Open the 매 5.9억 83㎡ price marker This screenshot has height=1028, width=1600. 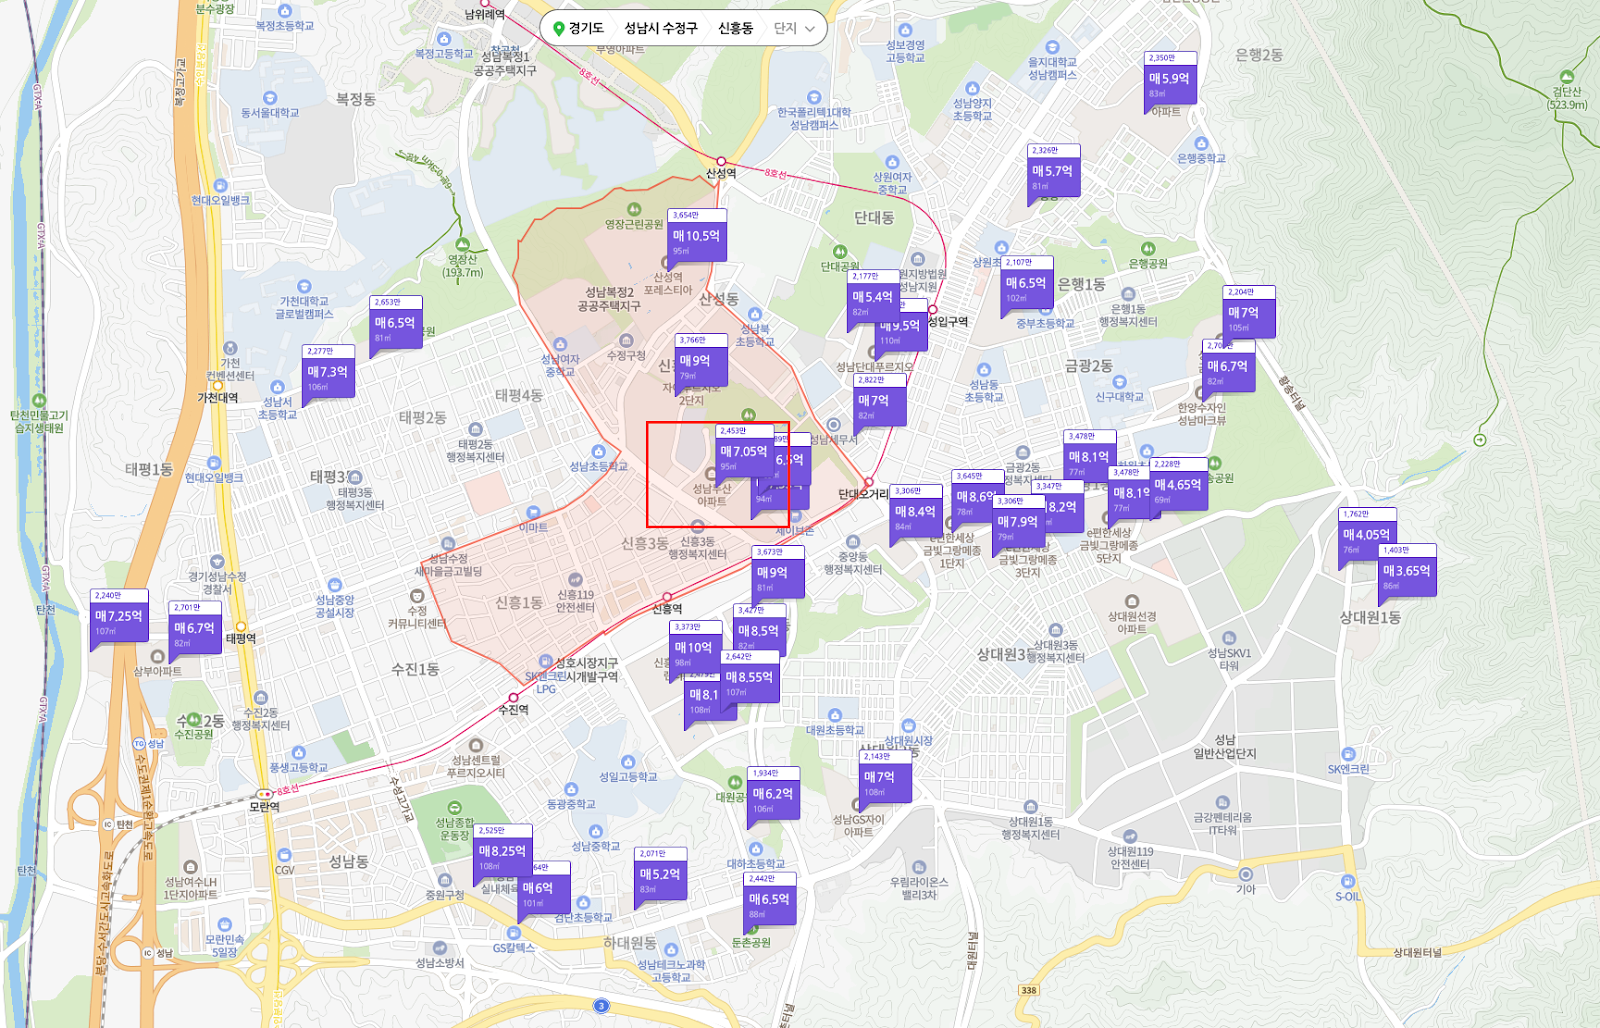[1170, 79]
